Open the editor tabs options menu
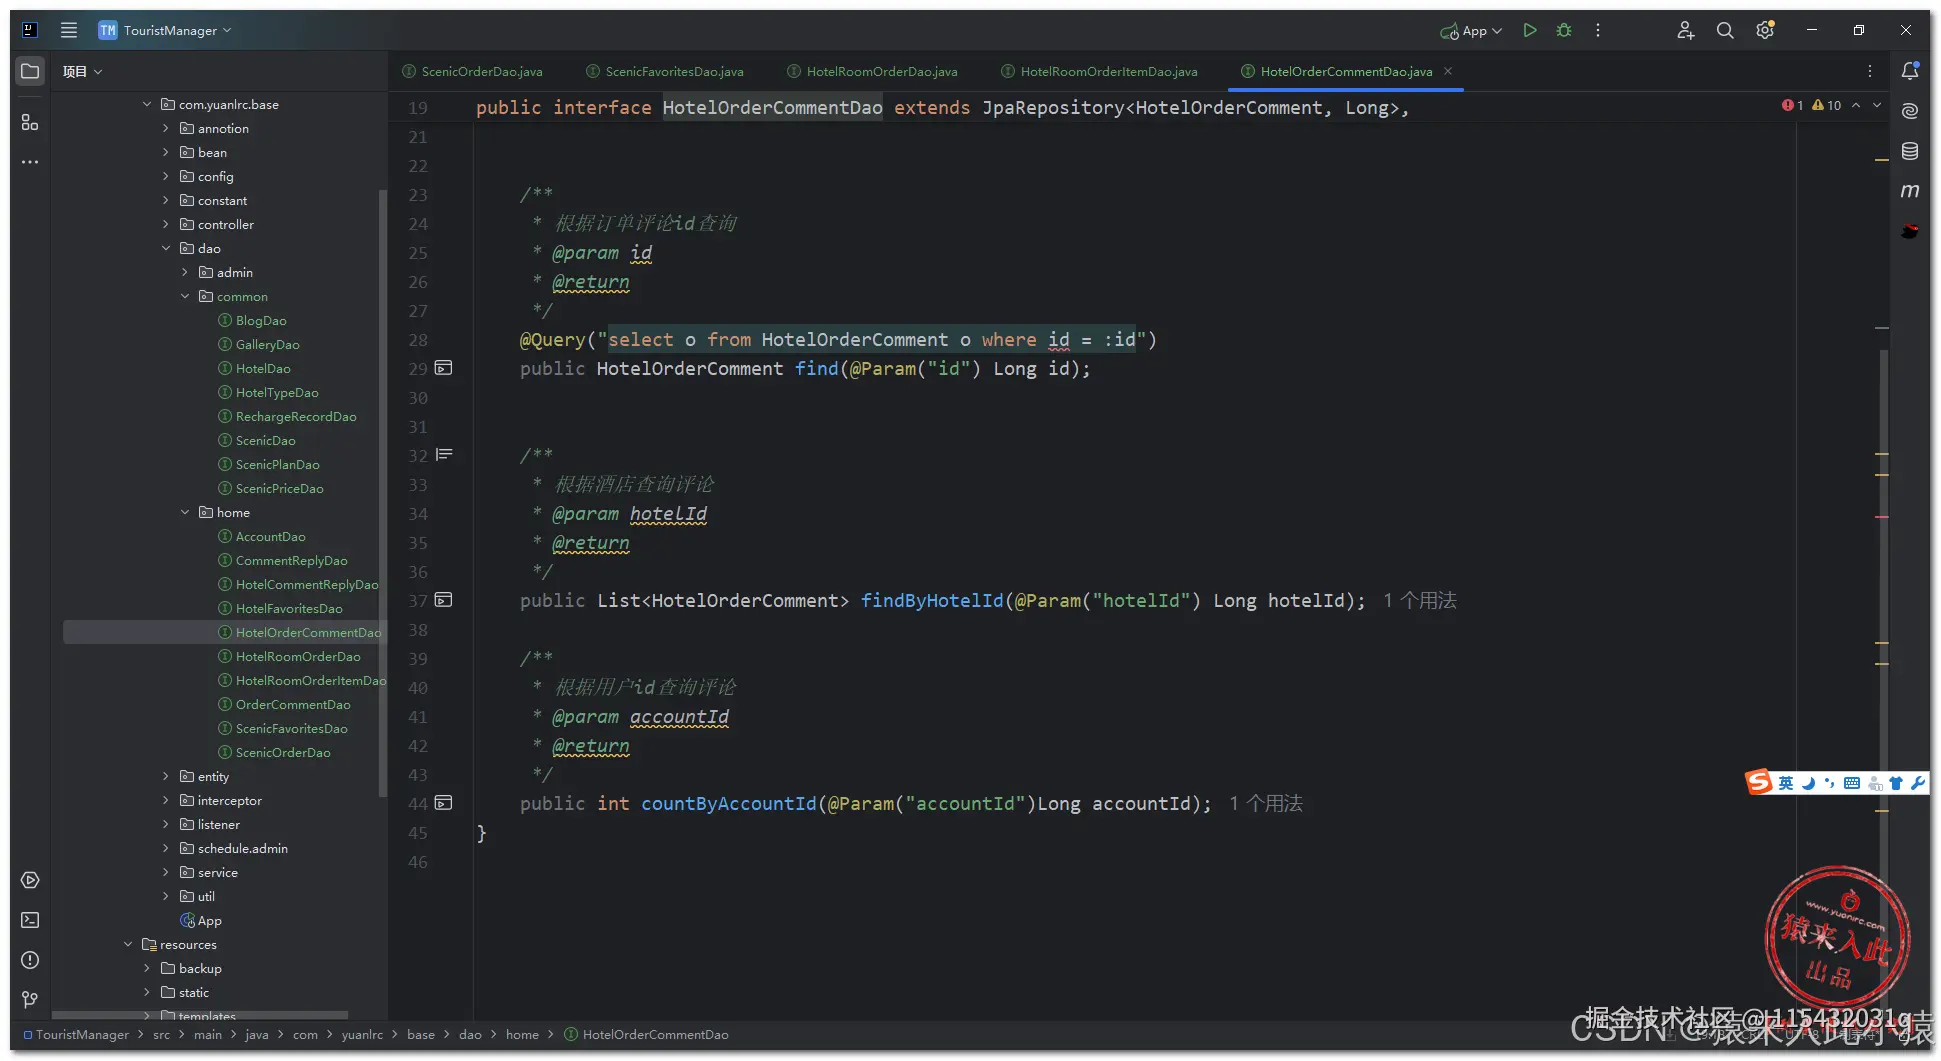The height and width of the screenshot is (1061, 1941). click(1870, 71)
